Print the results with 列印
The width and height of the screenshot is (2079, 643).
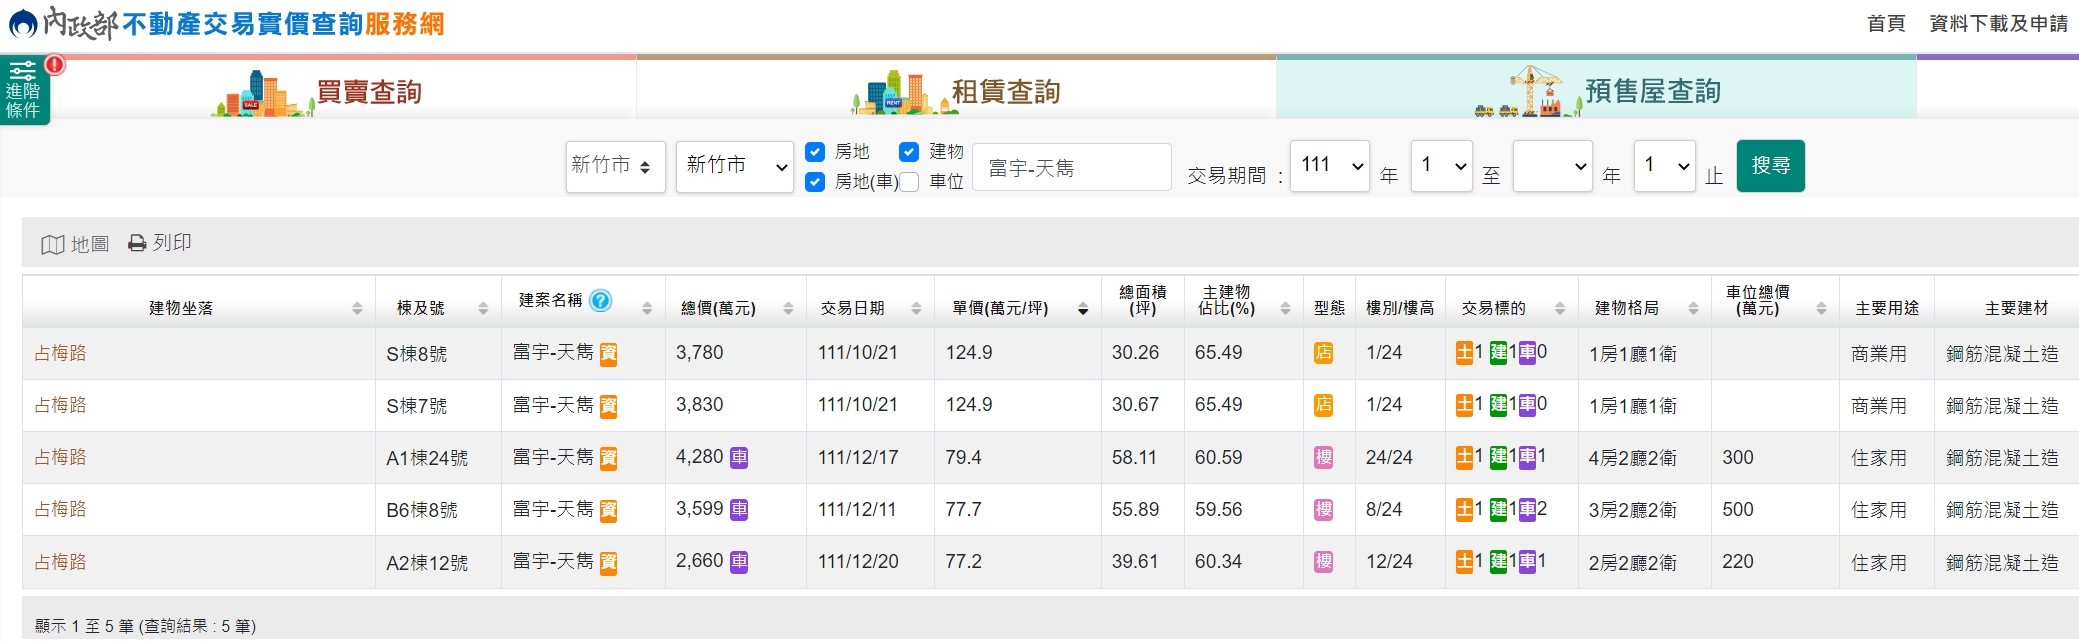(160, 243)
